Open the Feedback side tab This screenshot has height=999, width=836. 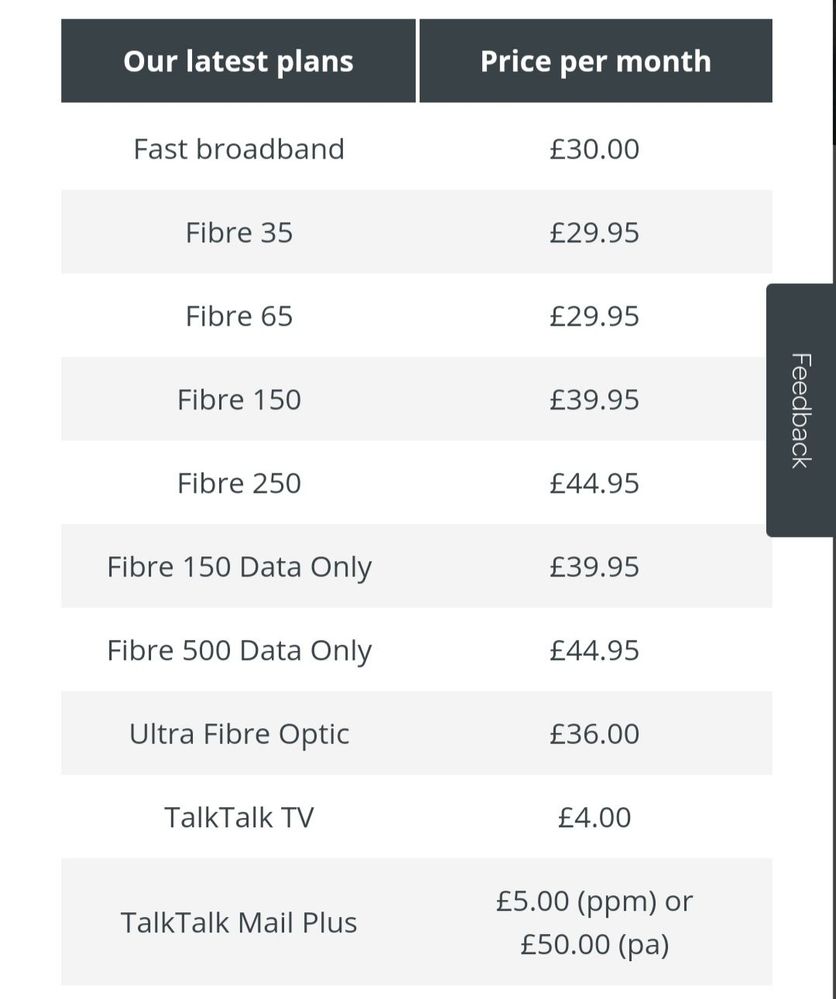click(x=800, y=410)
